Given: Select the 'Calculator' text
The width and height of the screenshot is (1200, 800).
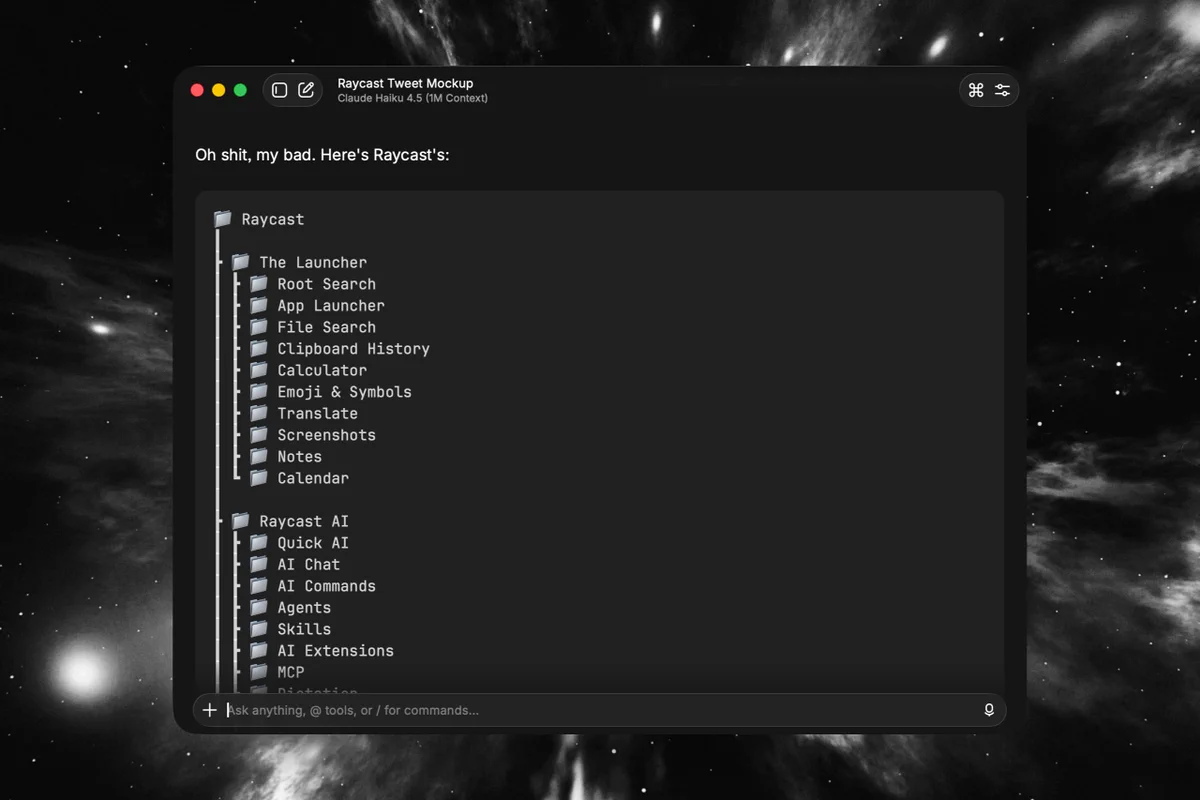Looking at the screenshot, I should 322,370.
